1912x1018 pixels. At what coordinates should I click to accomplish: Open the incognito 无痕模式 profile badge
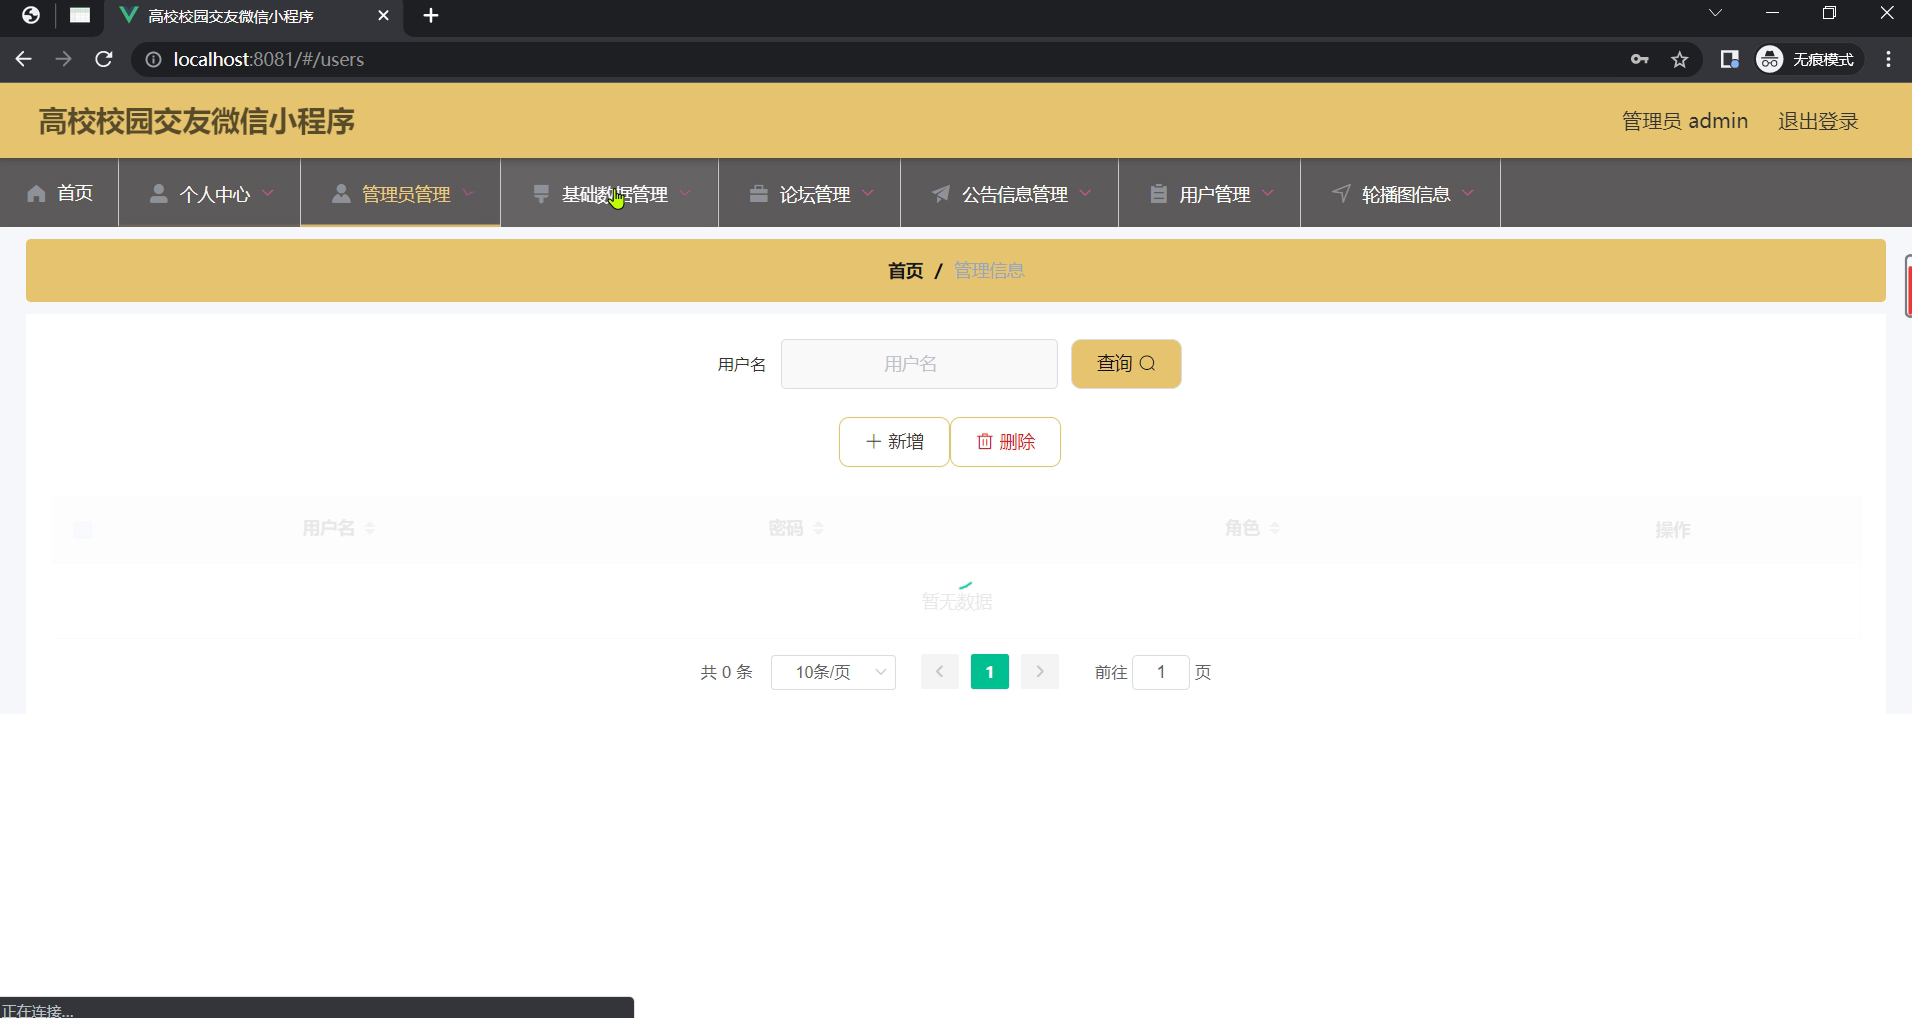pos(1809,59)
